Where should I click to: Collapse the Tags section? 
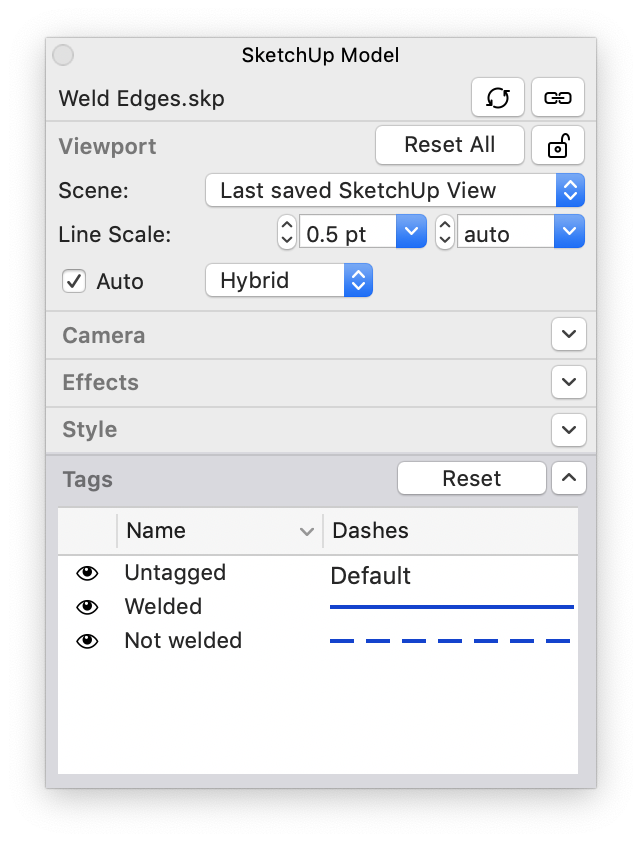click(568, 479)
